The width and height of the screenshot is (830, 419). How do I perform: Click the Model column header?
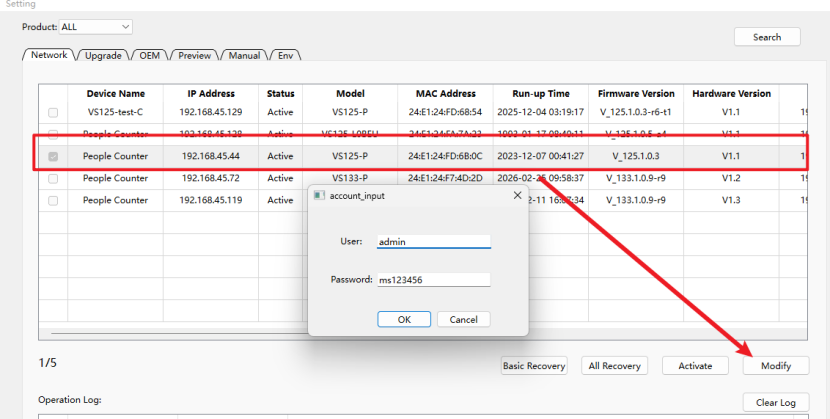pyautogui.click(x=350, y=94)
